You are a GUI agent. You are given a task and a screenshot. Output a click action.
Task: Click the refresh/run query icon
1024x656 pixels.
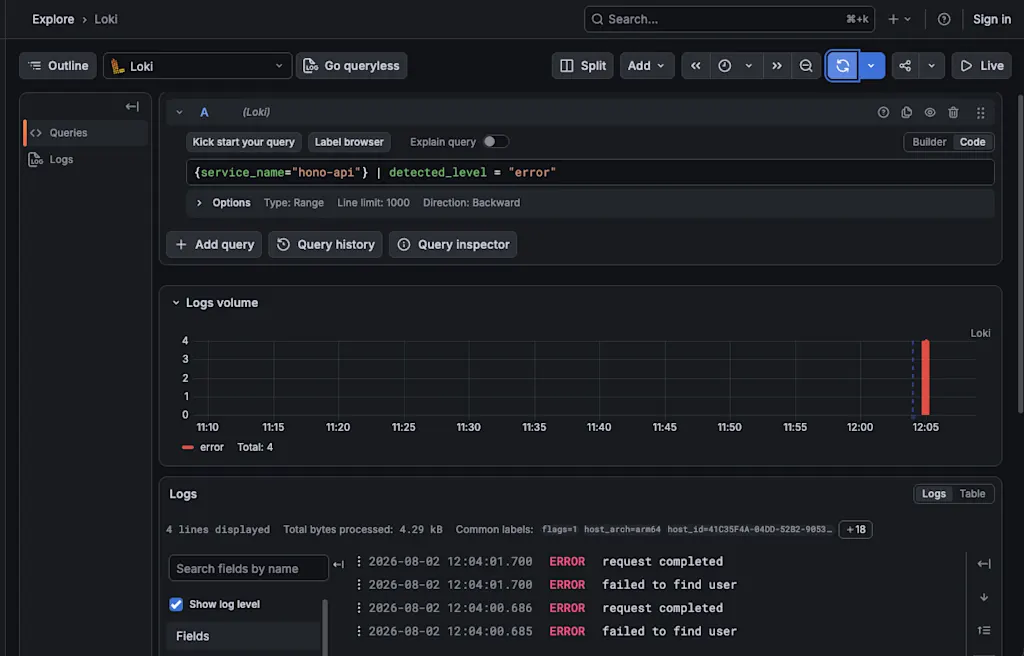point(842,65)
